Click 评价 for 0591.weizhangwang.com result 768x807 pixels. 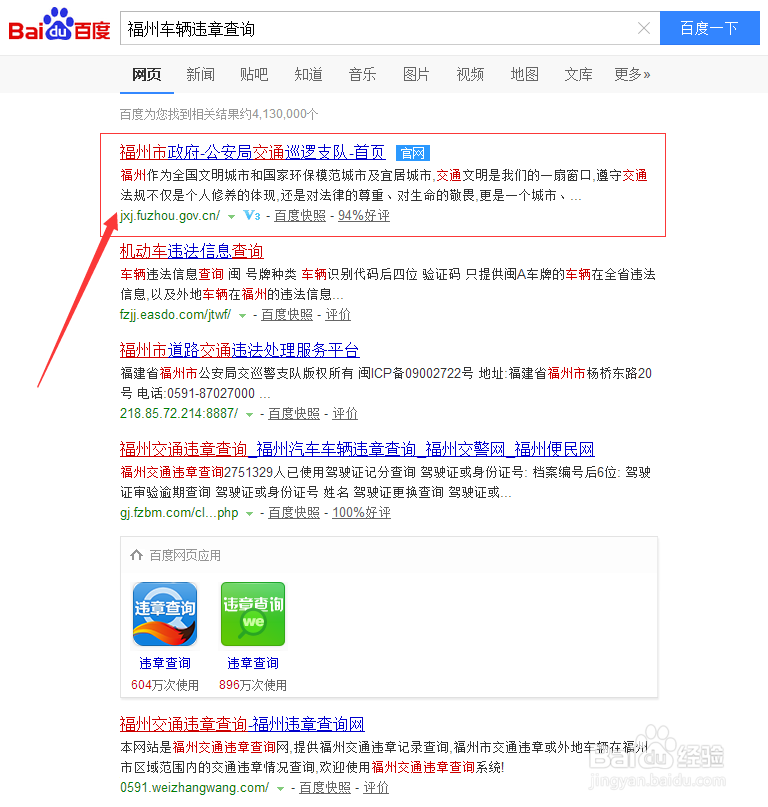[x=376, y=787]
